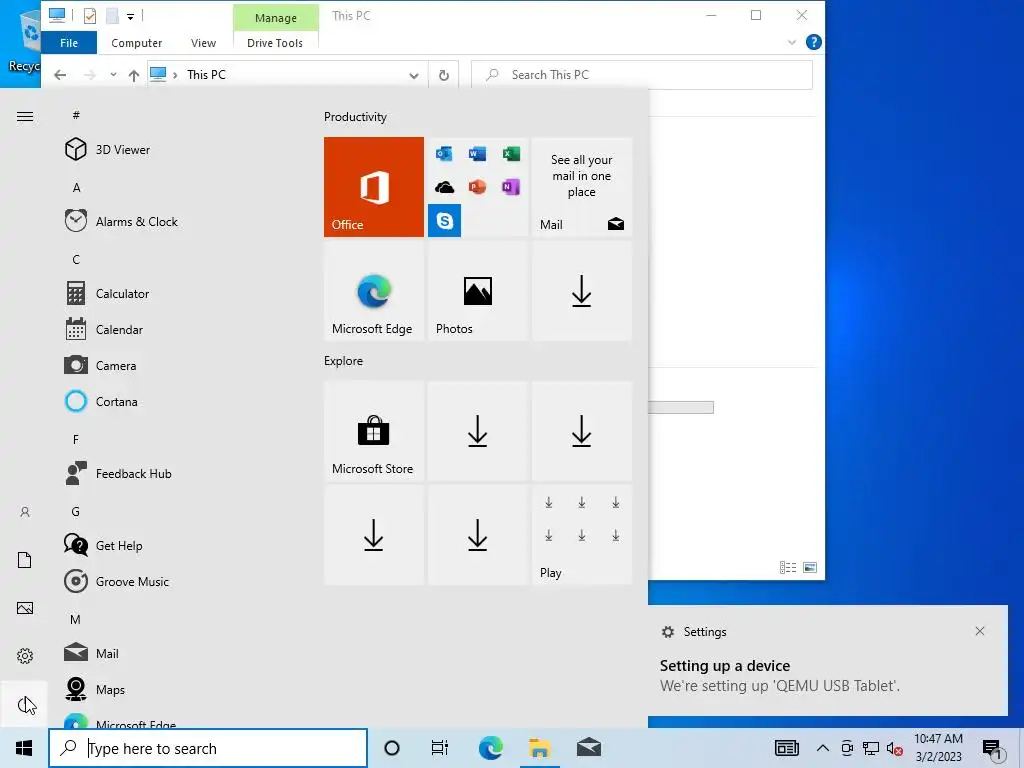Open Mail in the app list
Viewport: 1024px width, 768px height.
click(91, 653)
